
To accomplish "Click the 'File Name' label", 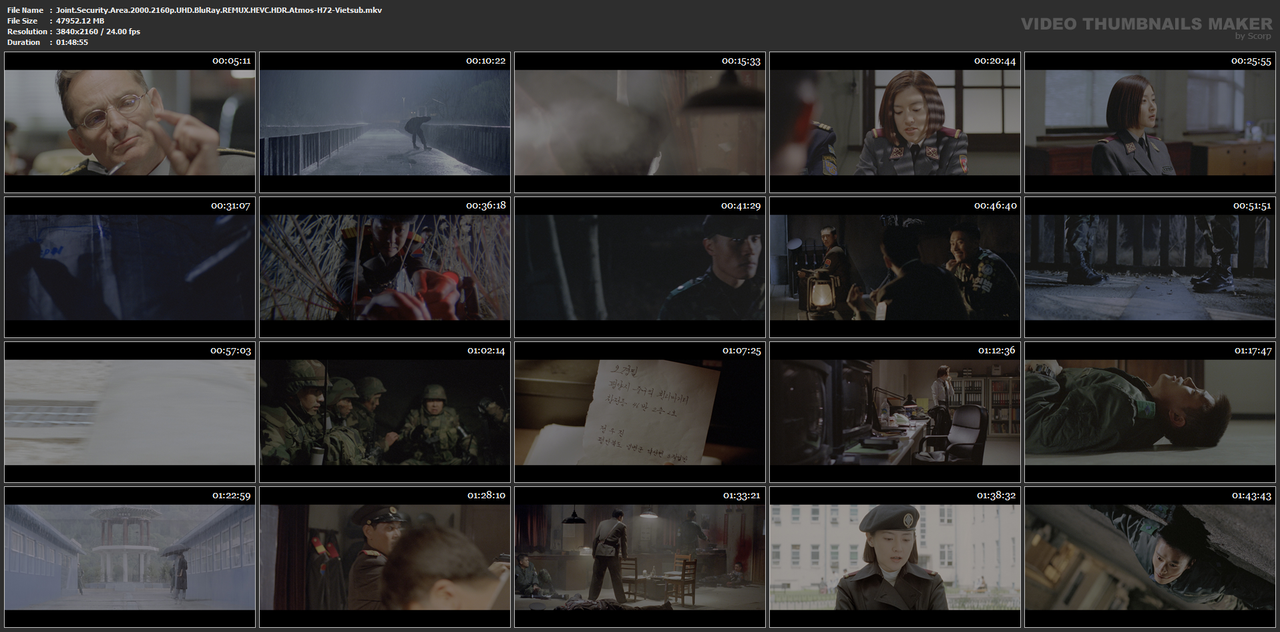I will [x=25, y=10].
